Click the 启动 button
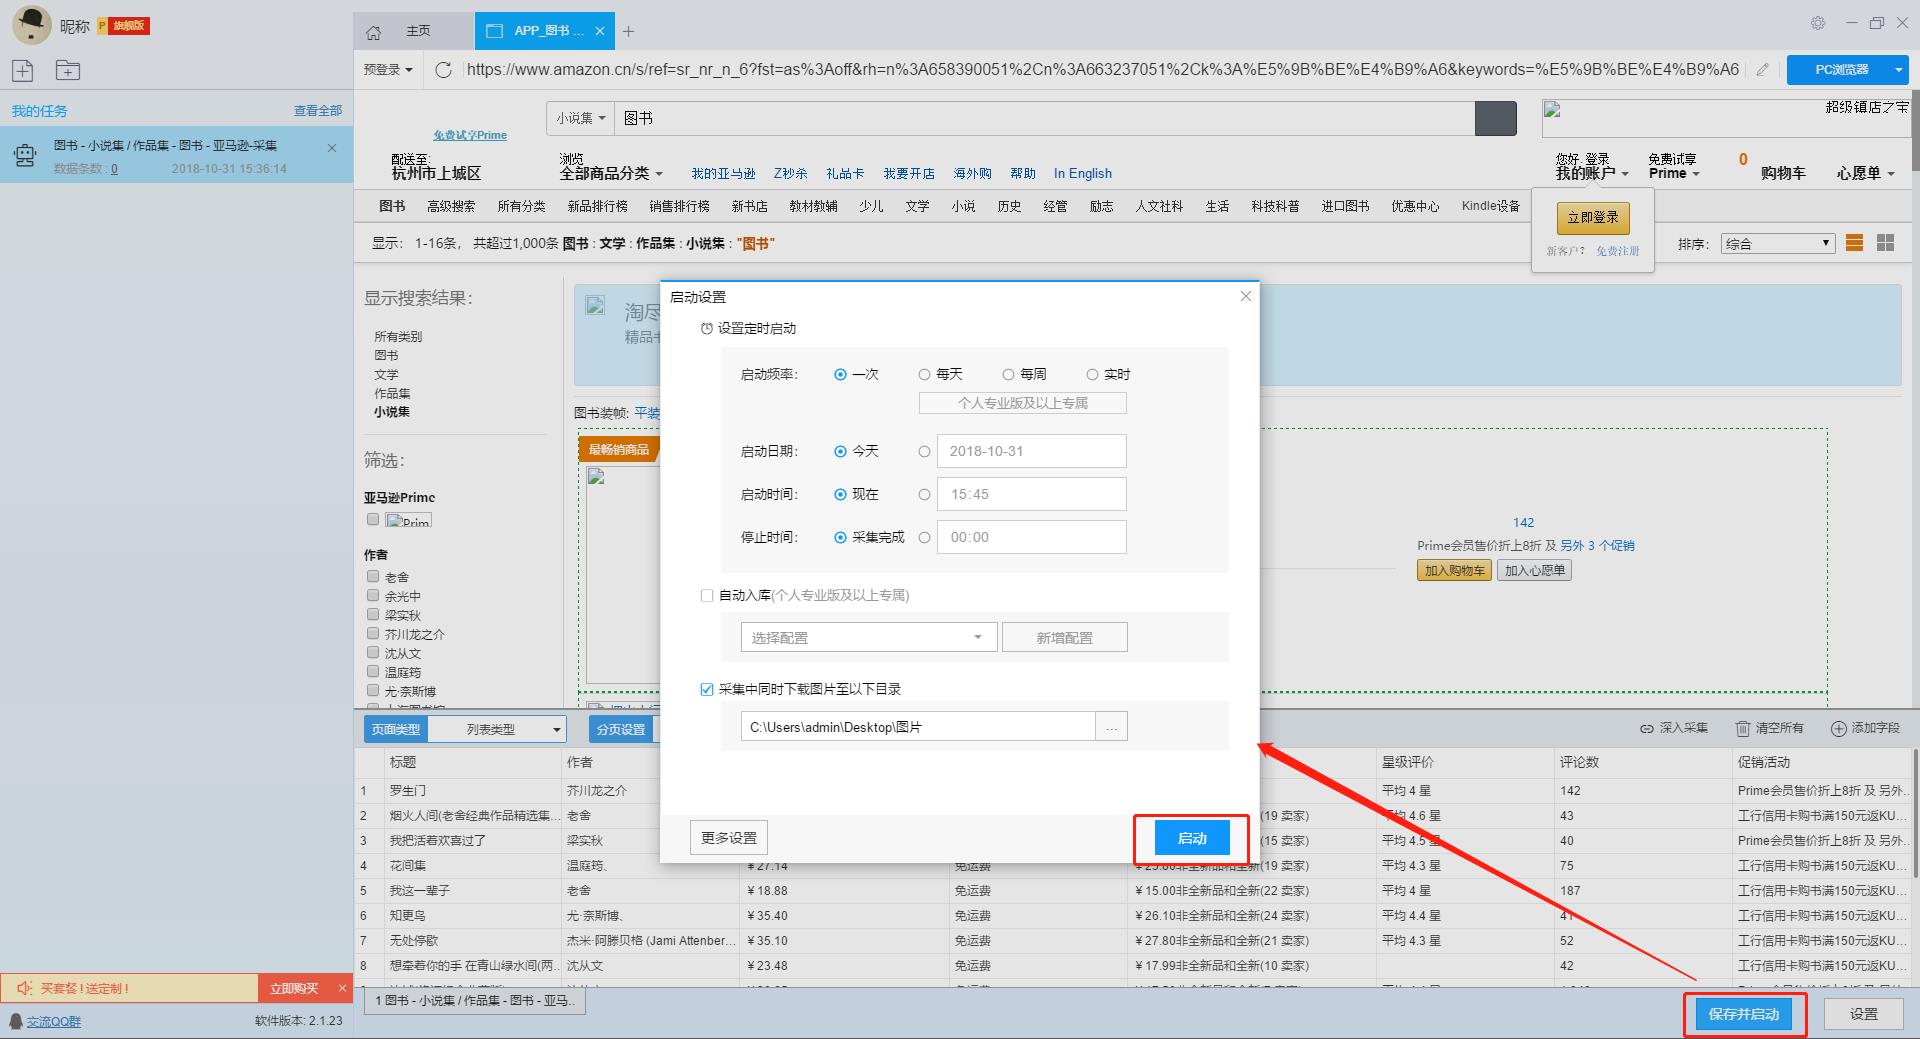This screenshot has height=1039, width=1920. pyautogui.click(x=1192, y=838)
